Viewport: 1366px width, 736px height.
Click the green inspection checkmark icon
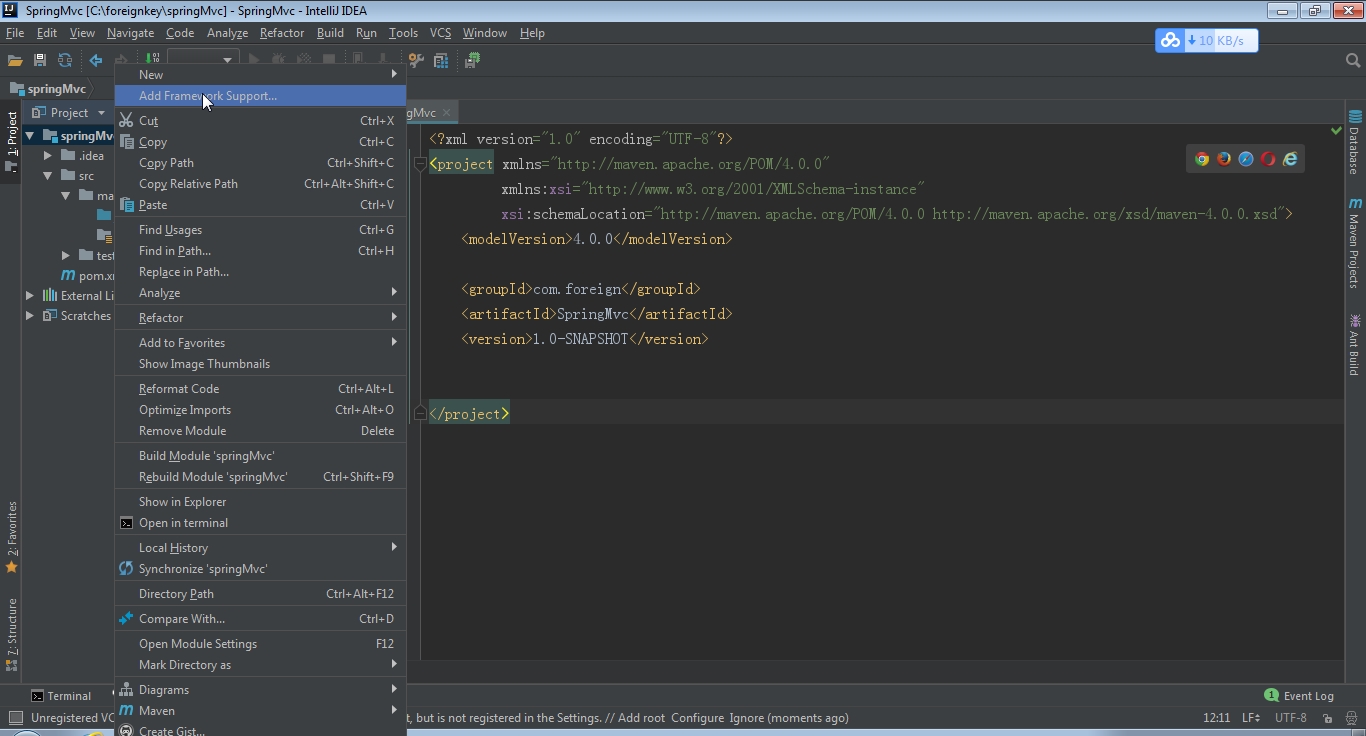pyautogui.click(x=1336, y=131)
